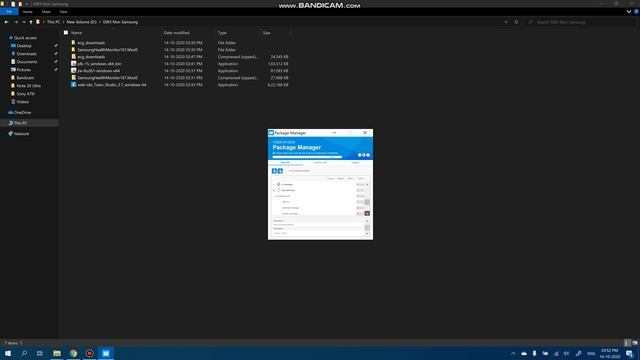The image size is (640, 360).
Task: Open Bandicam recorder from taskbar
Action: tap(90, 353)
